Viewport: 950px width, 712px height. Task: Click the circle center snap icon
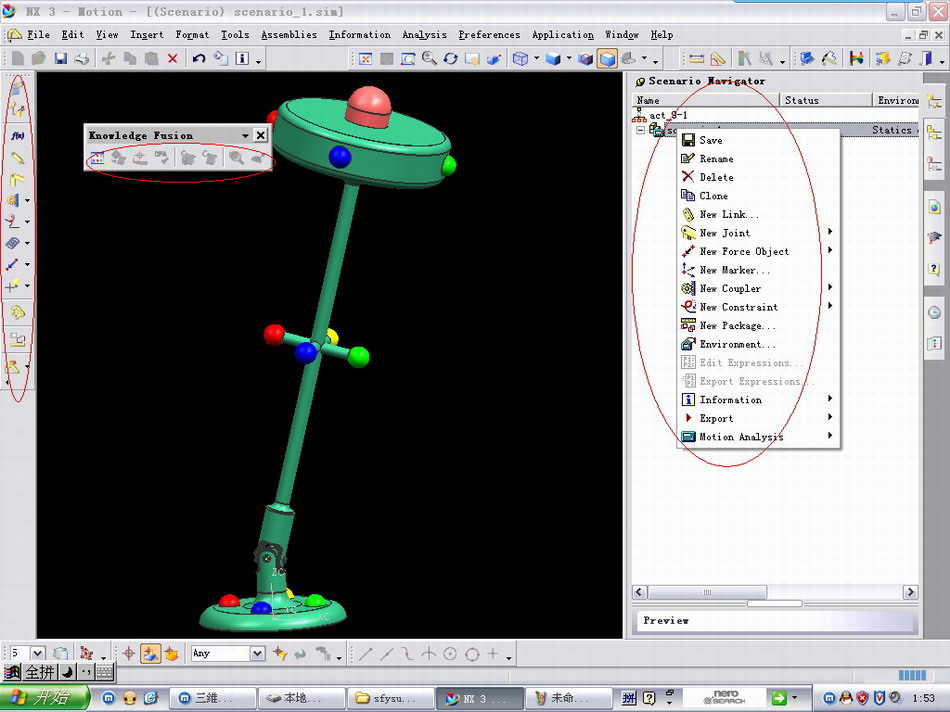[x=450, y=654]
